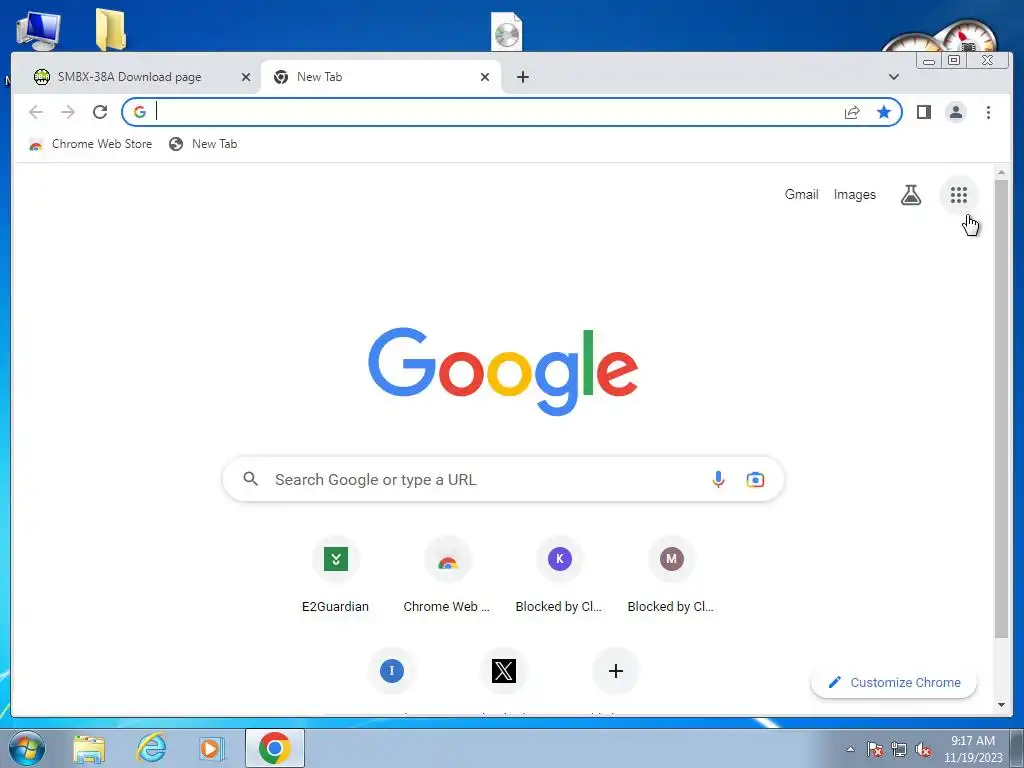The height and width of the screenshot is (768, 1024).
Task: Go forward one page
Action: [x=68, y=112]
